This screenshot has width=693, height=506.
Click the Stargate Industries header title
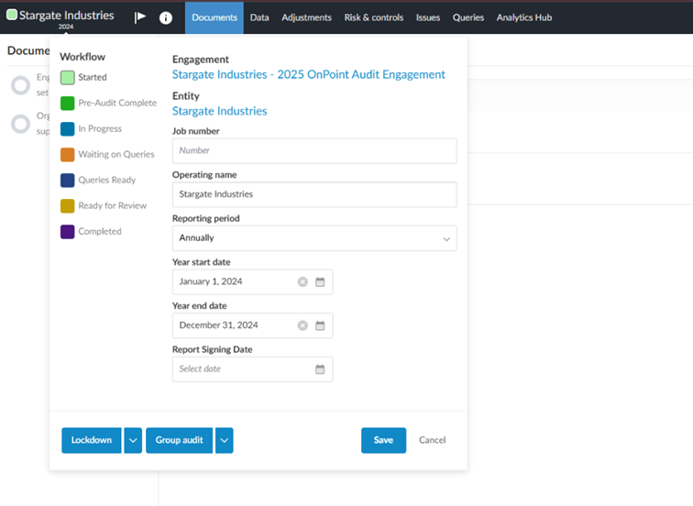[66, 15]
